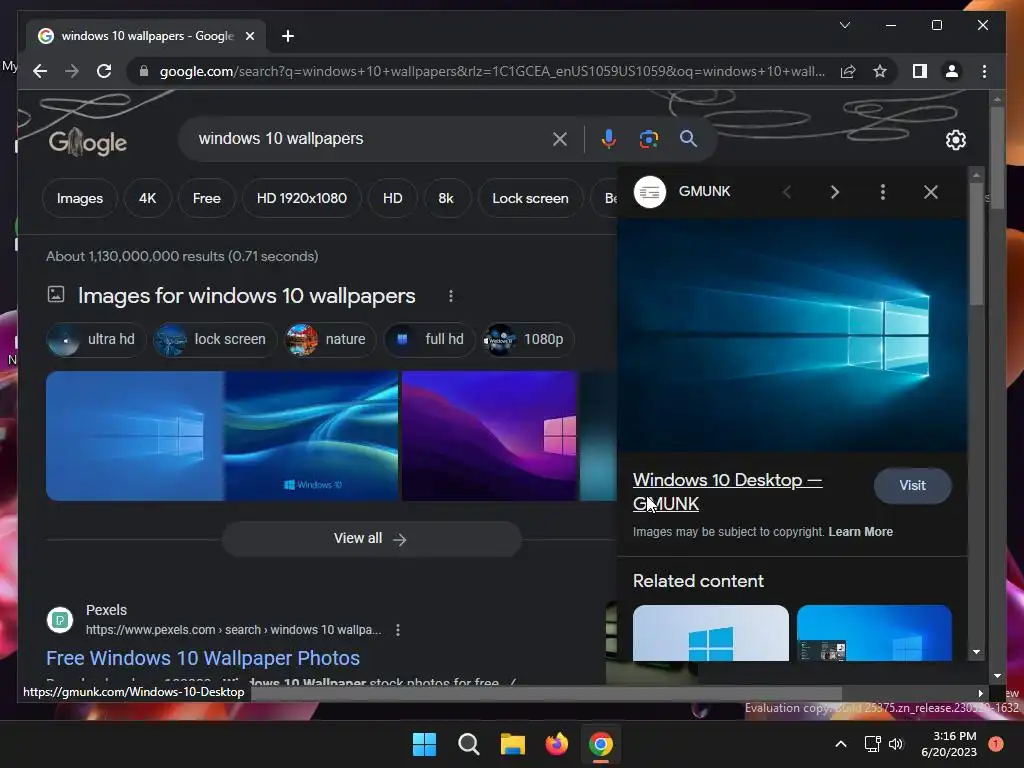Focus the Google search input field
Viewport: 1024px width, 768px height.
372,138
